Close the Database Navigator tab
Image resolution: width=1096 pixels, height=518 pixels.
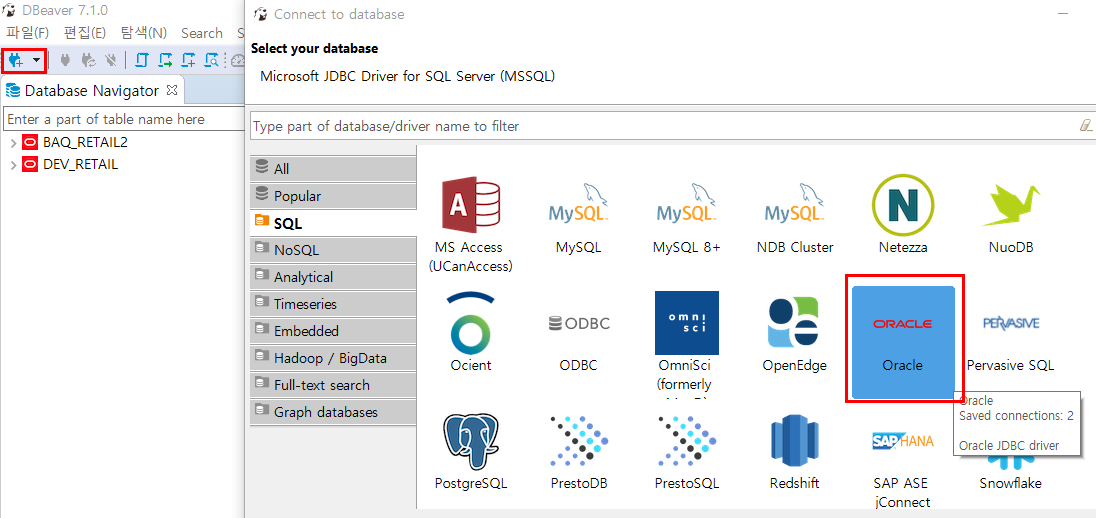(172, 89)
